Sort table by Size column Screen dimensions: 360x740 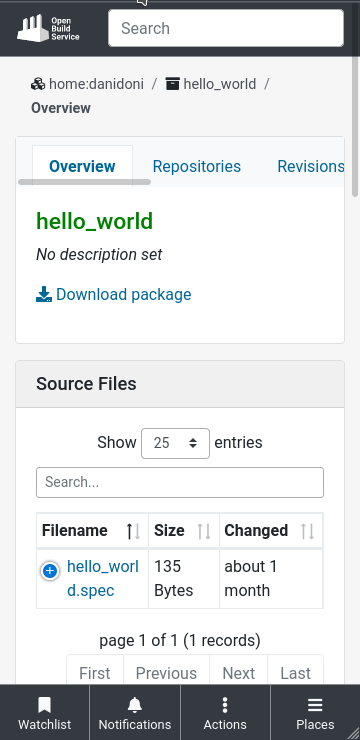point(184,530)
